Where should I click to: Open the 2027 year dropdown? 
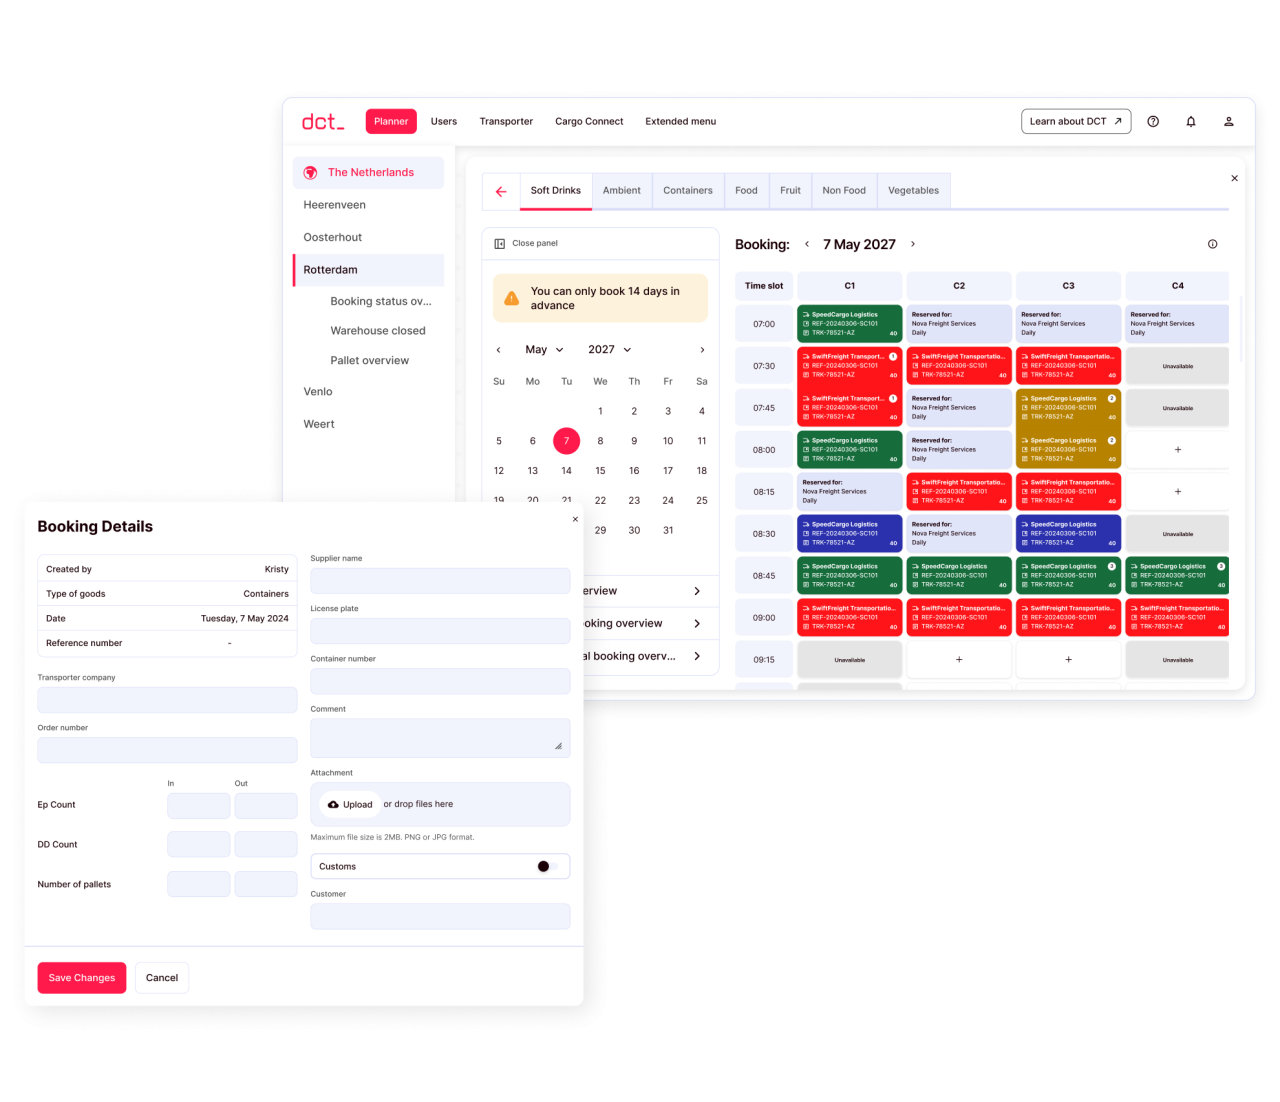point(609,350)
